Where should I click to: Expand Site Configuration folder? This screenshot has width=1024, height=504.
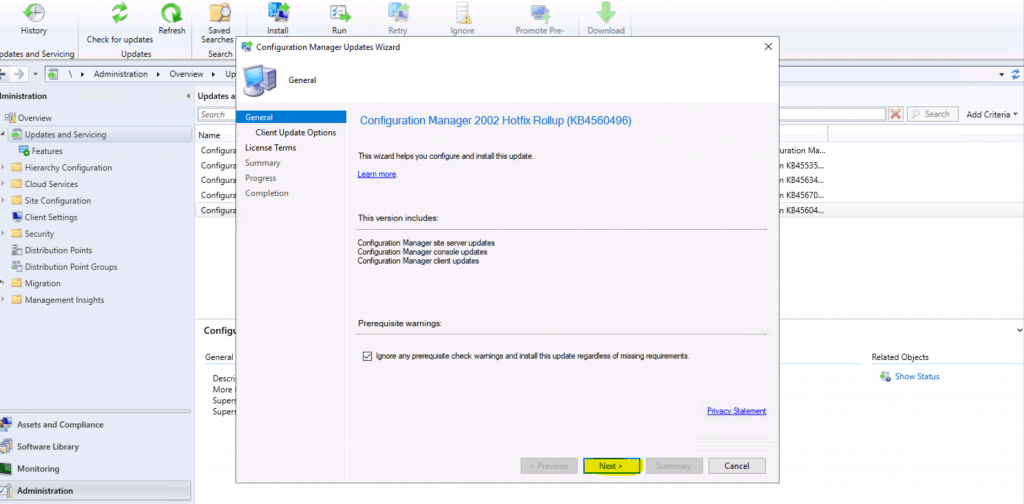coord(3,200)
